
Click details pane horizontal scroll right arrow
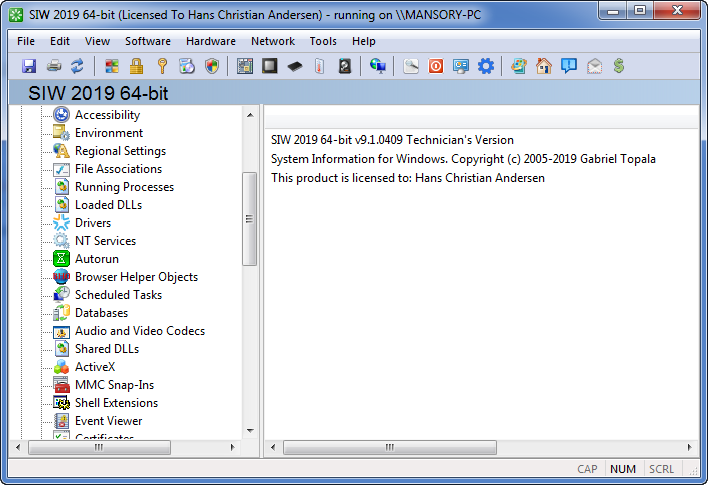click(689, 448)
